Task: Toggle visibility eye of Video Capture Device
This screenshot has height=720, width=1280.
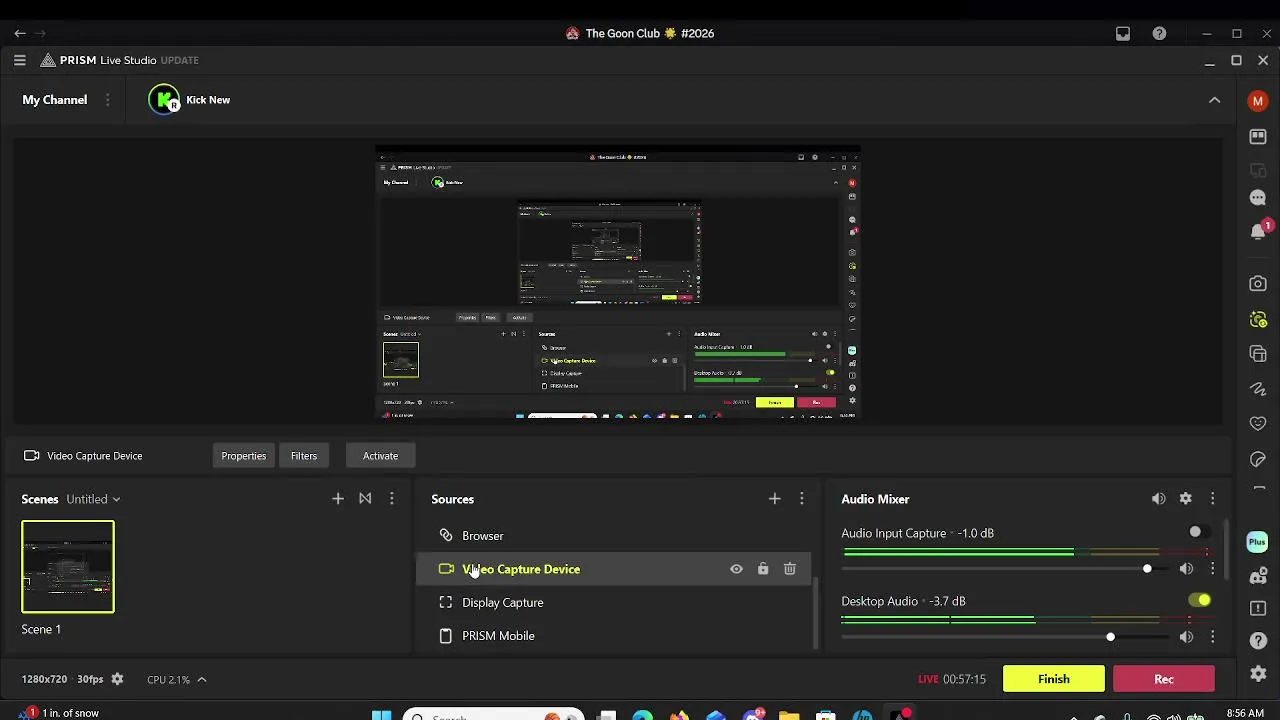Action: 736,569
